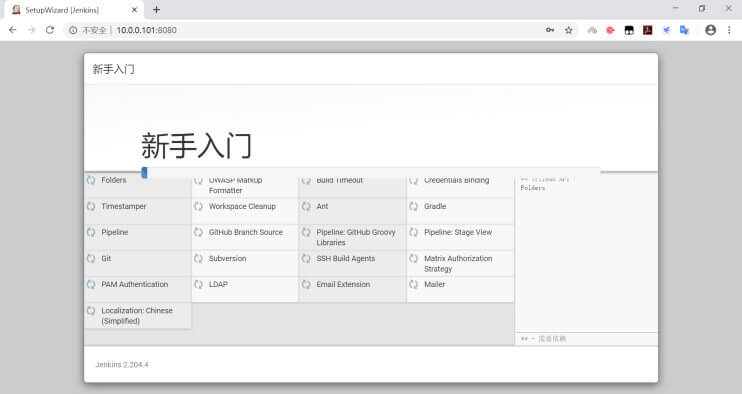Click the Gradle plugin spinner icon
The image size is (742, 394).
414,206
